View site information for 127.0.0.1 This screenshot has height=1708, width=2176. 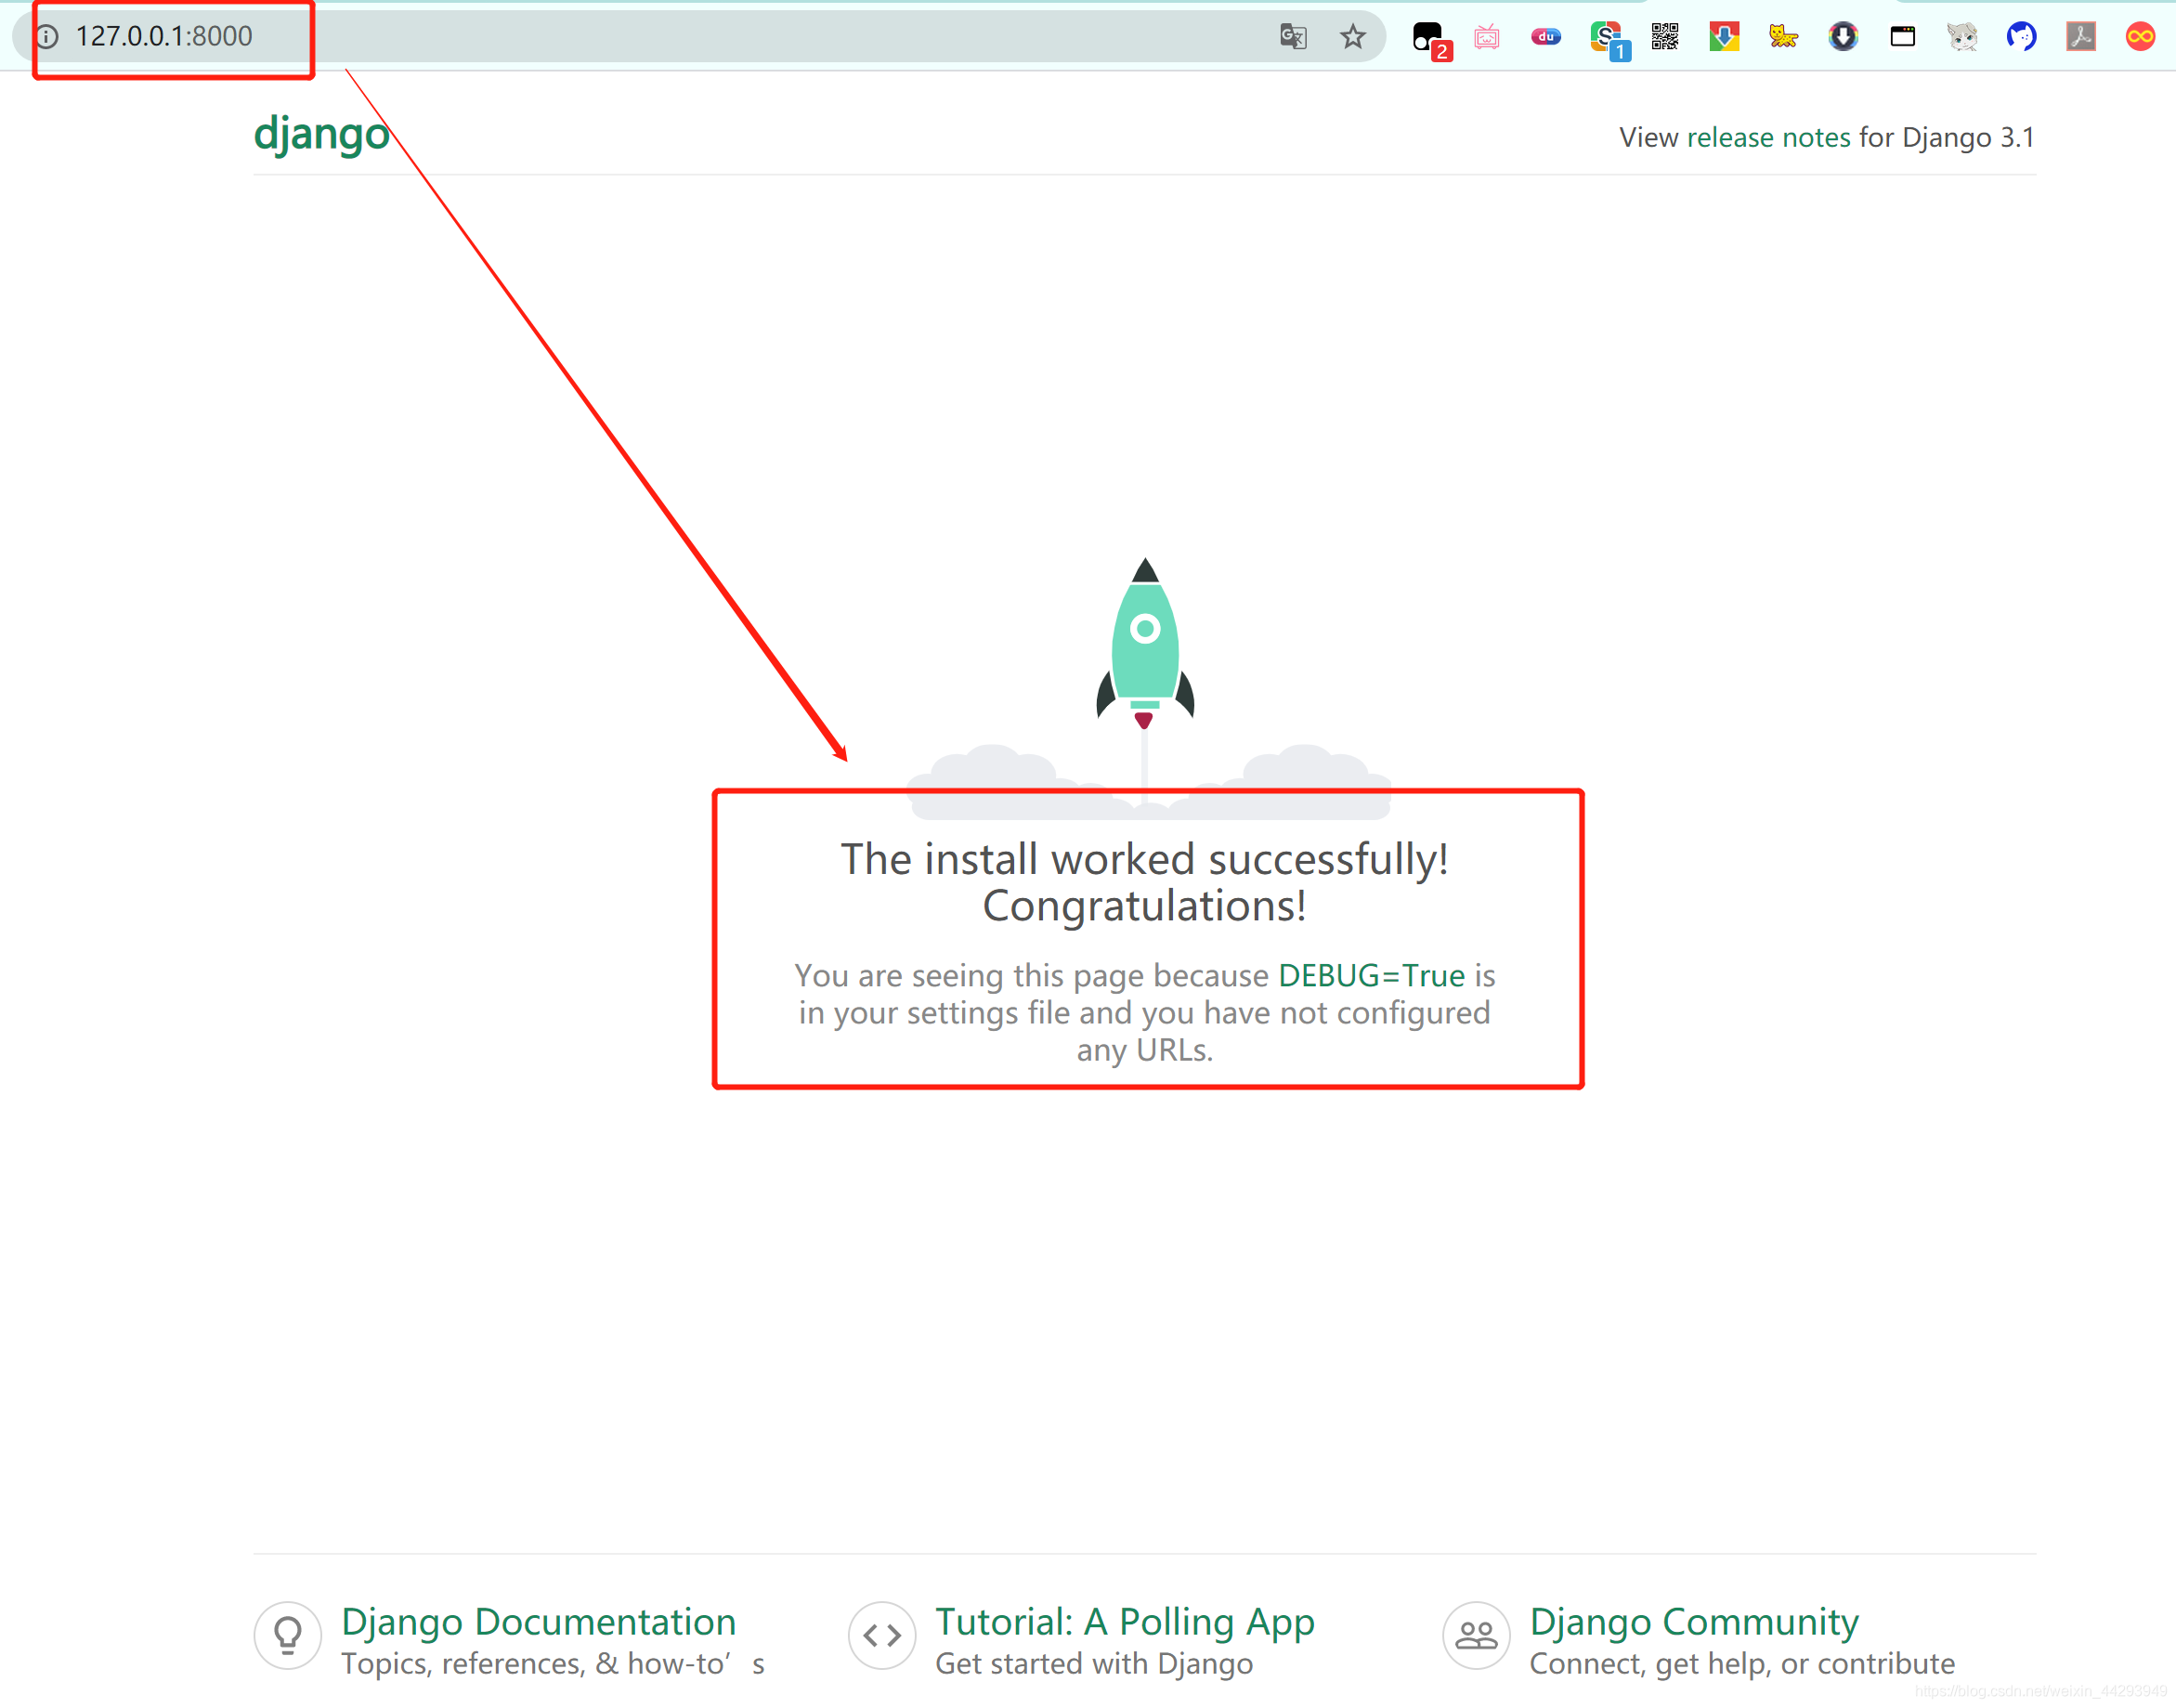tap(47, 37)
